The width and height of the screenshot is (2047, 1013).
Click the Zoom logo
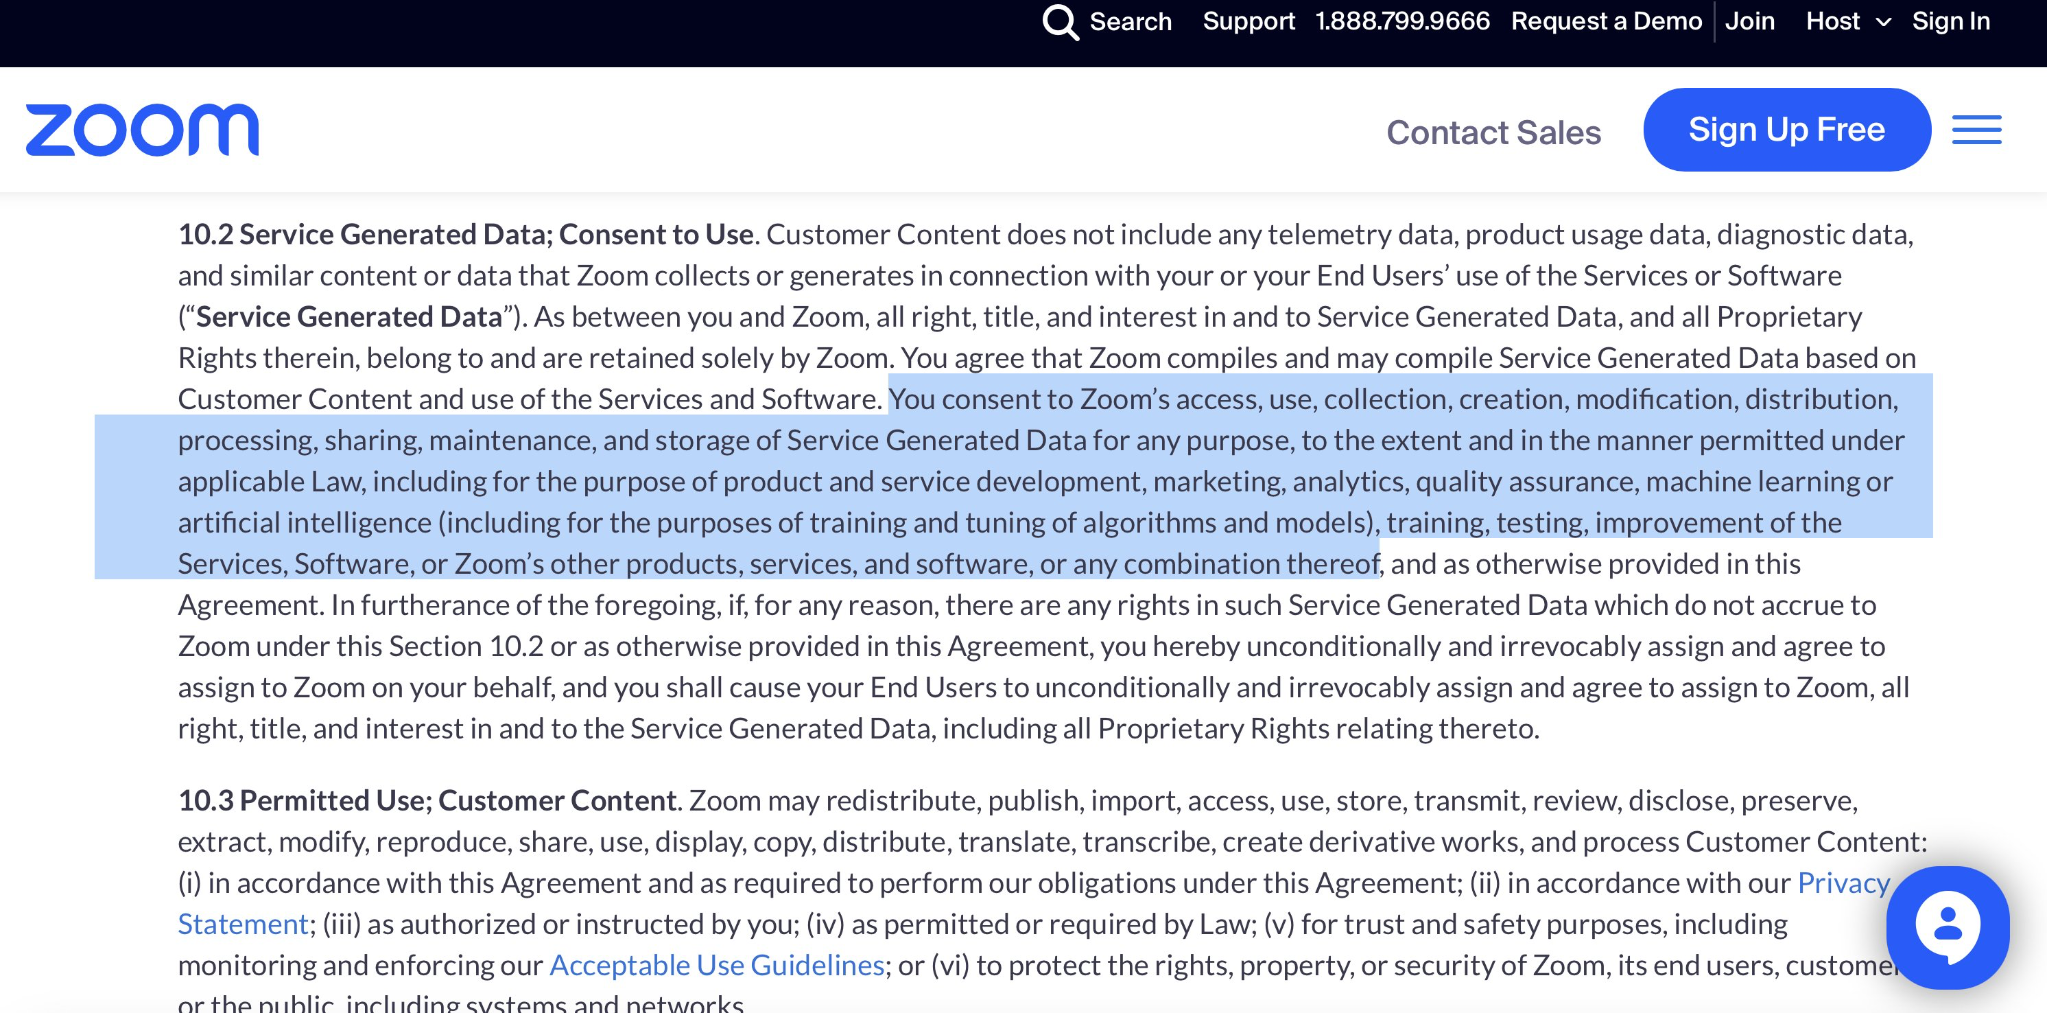(x=142, y=130)
